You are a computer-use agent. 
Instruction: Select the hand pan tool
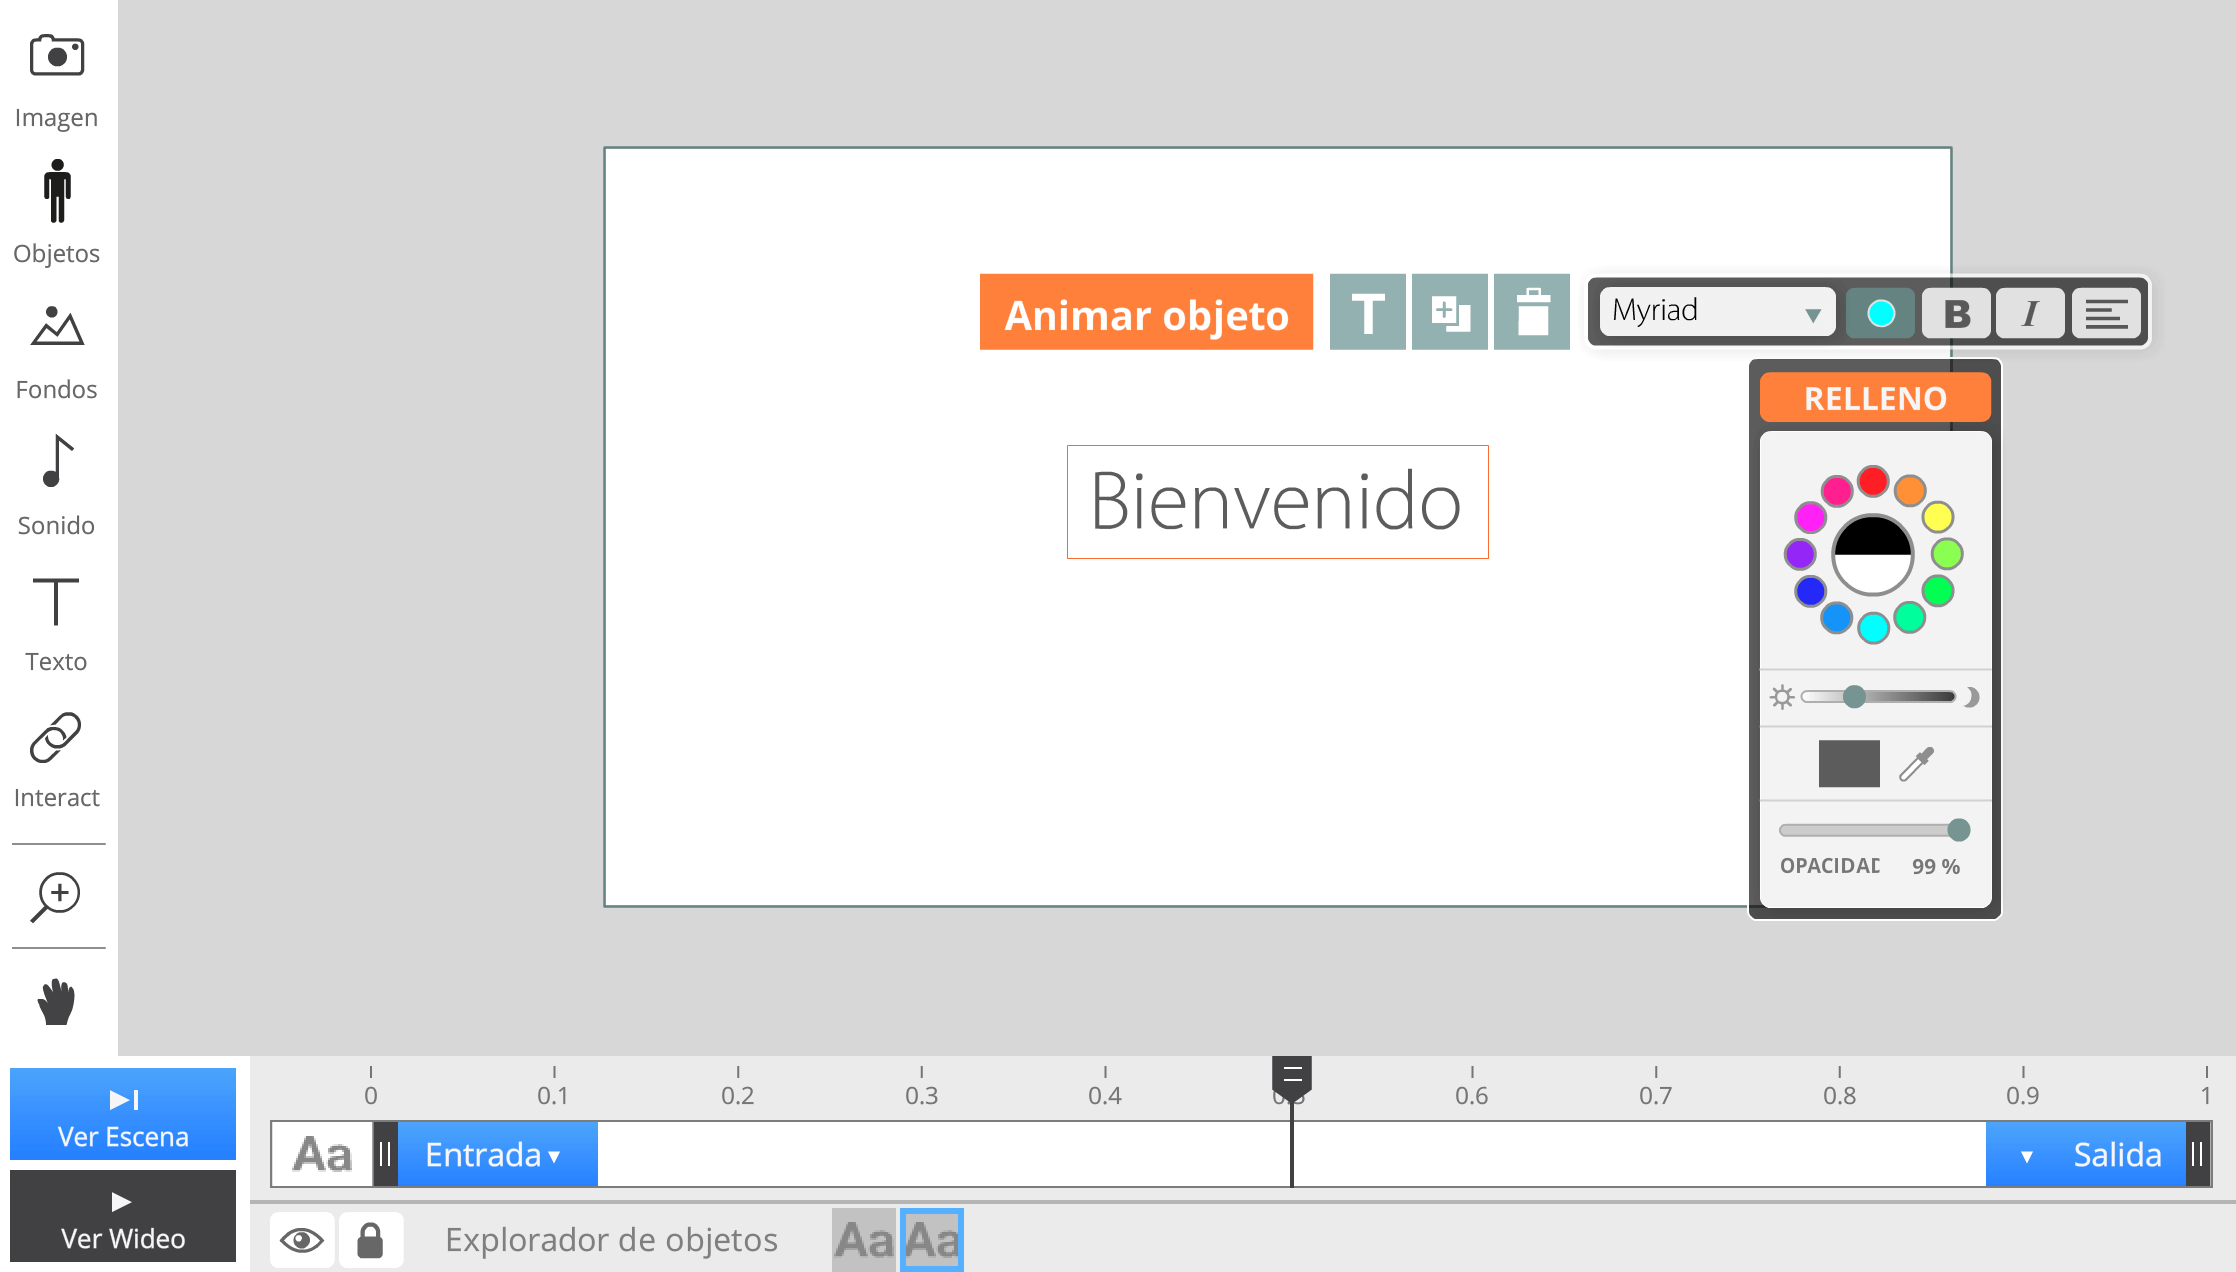[x=57, y=1002]
